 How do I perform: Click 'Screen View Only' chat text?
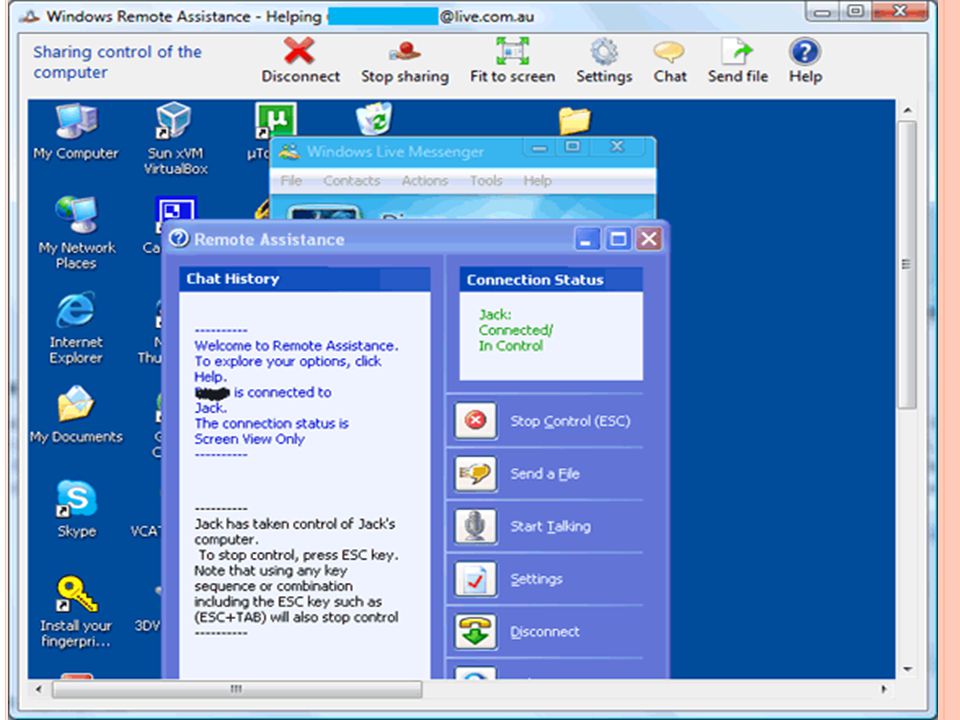tap(249, 439)
